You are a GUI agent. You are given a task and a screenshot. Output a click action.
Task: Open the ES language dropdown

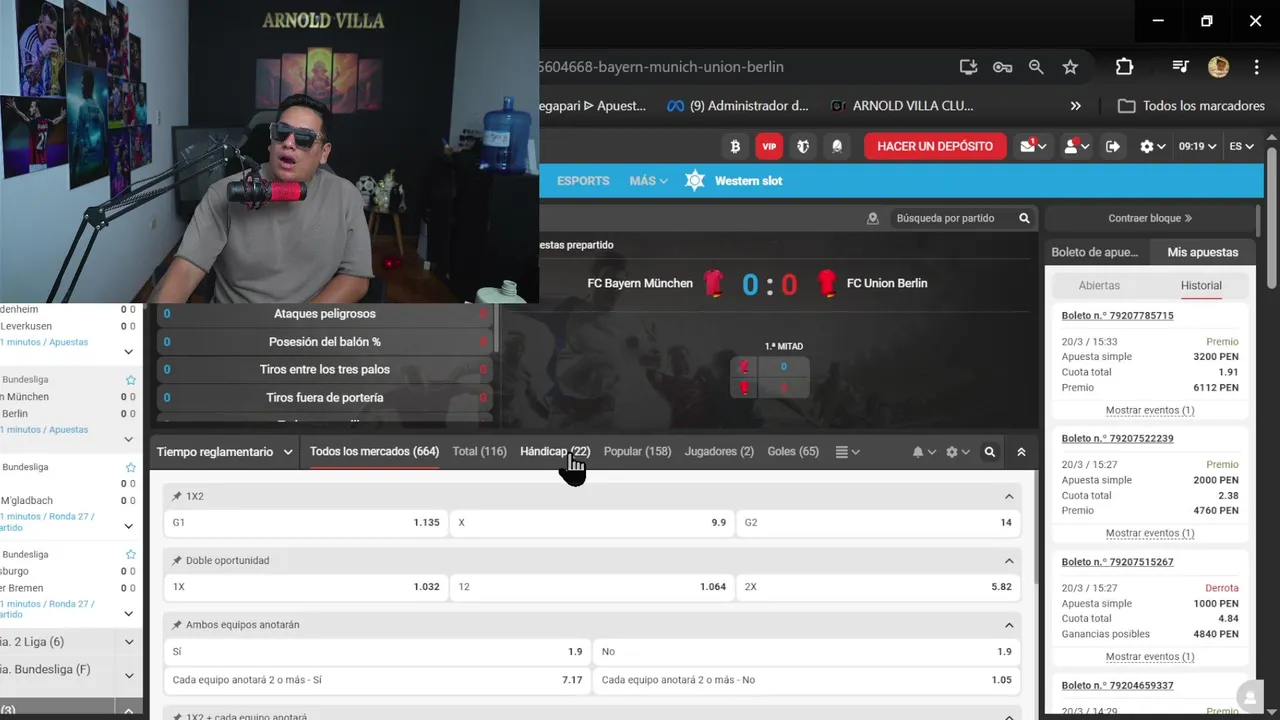coord(1241,146)
